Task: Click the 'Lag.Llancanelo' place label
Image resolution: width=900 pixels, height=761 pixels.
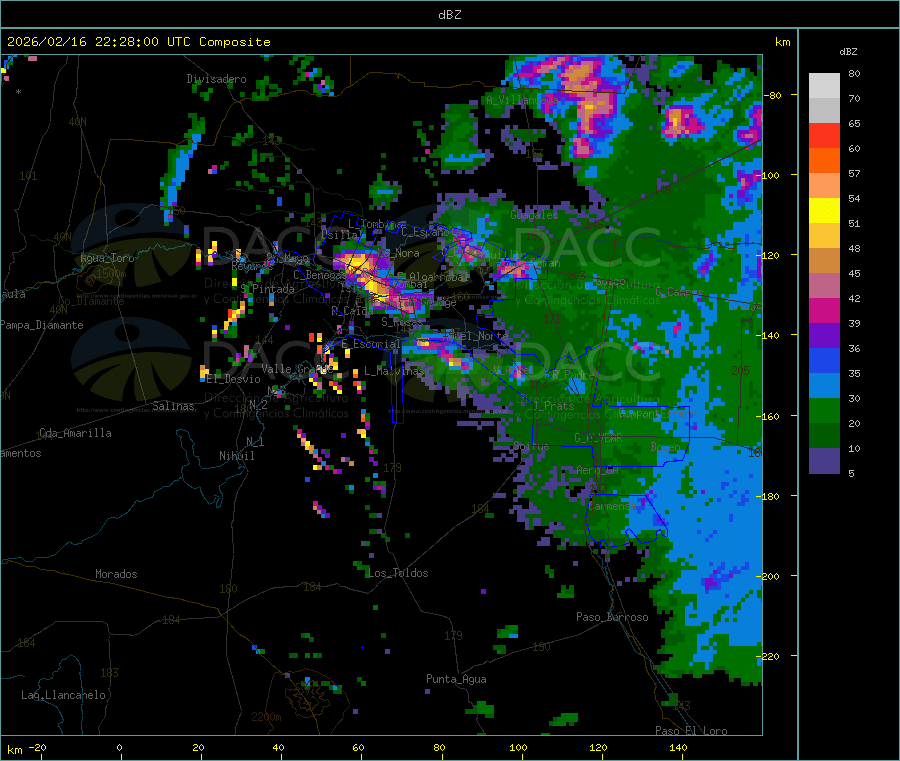Action: click(63, 695)
